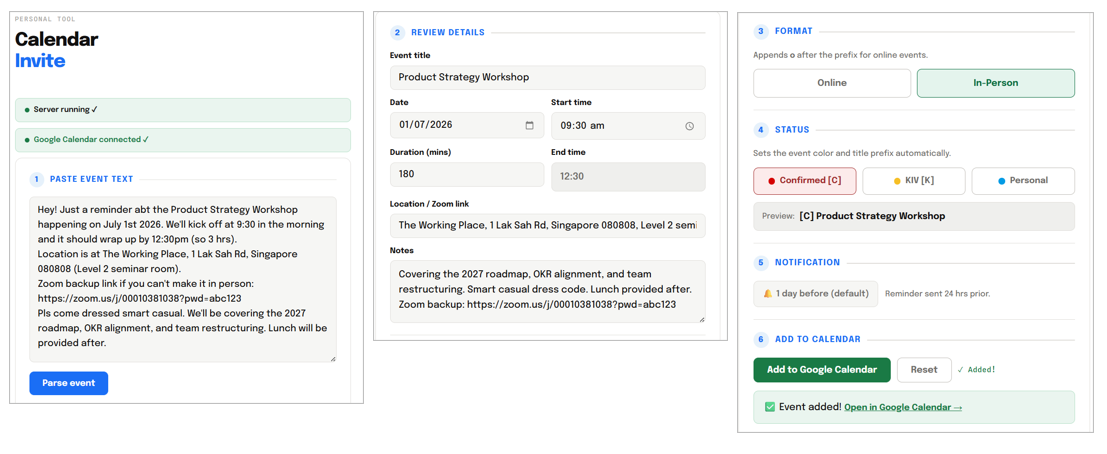The image size is (1107, 454).
Task: Select the Online format option
Action: 832,83
